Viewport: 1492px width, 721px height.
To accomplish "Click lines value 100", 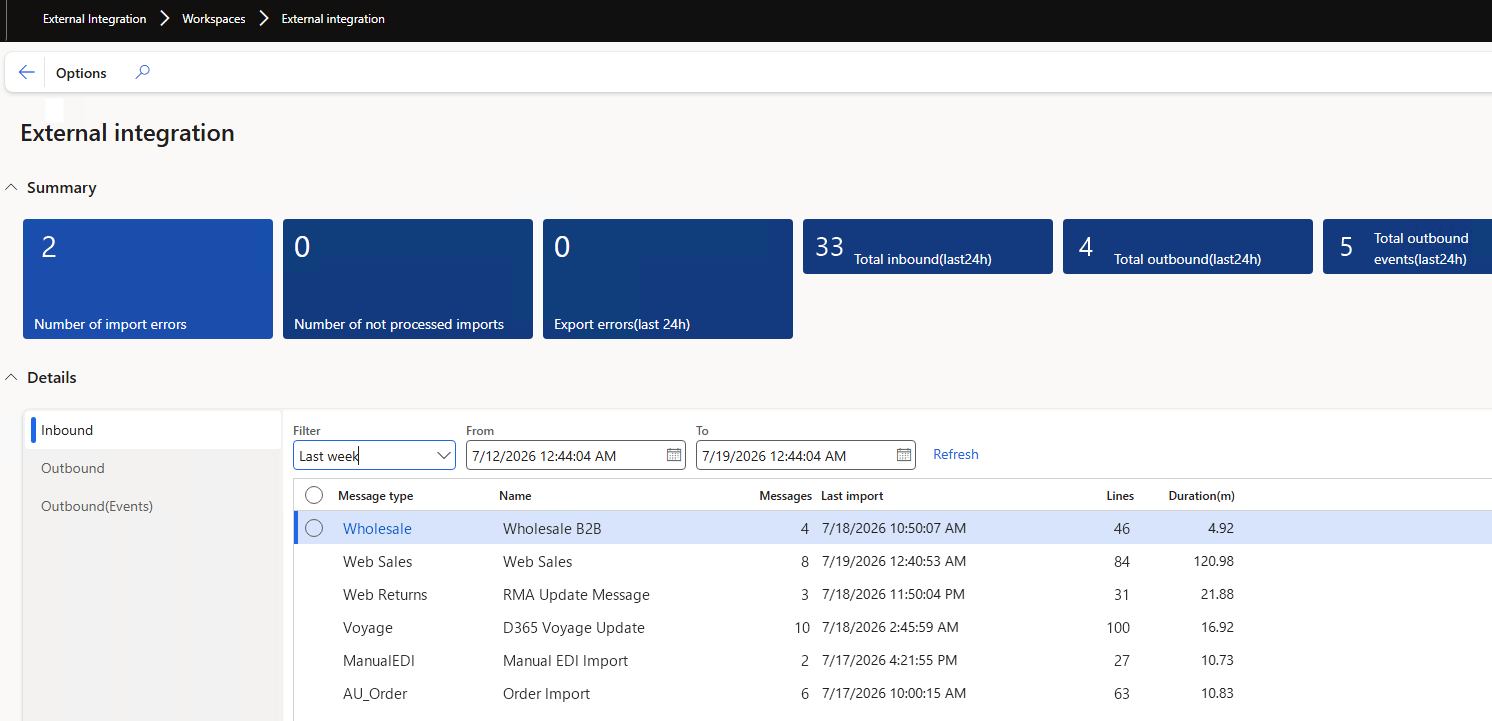I will click(1118, 627).
